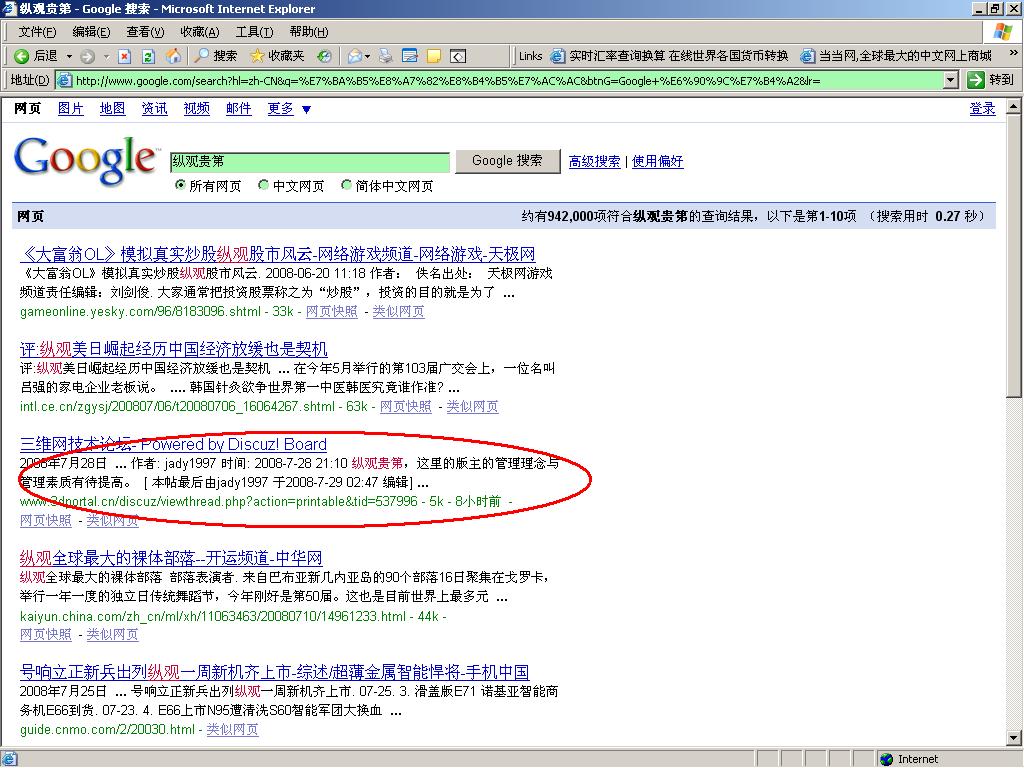Open the 号响立正新兵出列 result link
This screenshot has height=768, width=1024.
point(274,672)
